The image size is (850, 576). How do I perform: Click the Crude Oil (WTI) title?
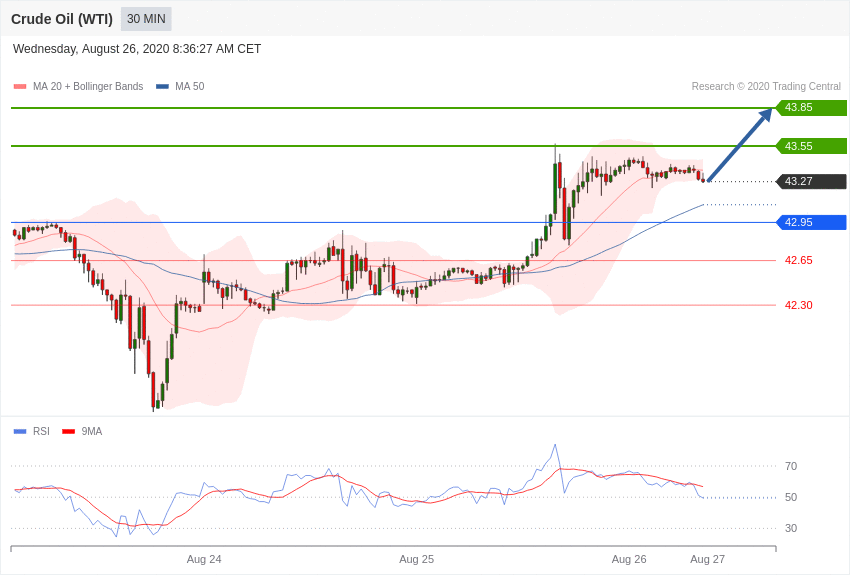(x=62, y=20)
